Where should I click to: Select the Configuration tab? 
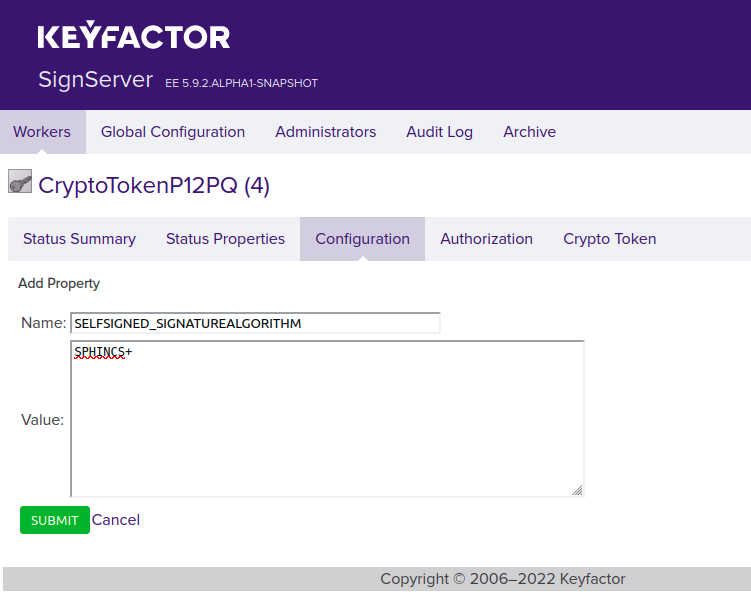tap(362, 239)
